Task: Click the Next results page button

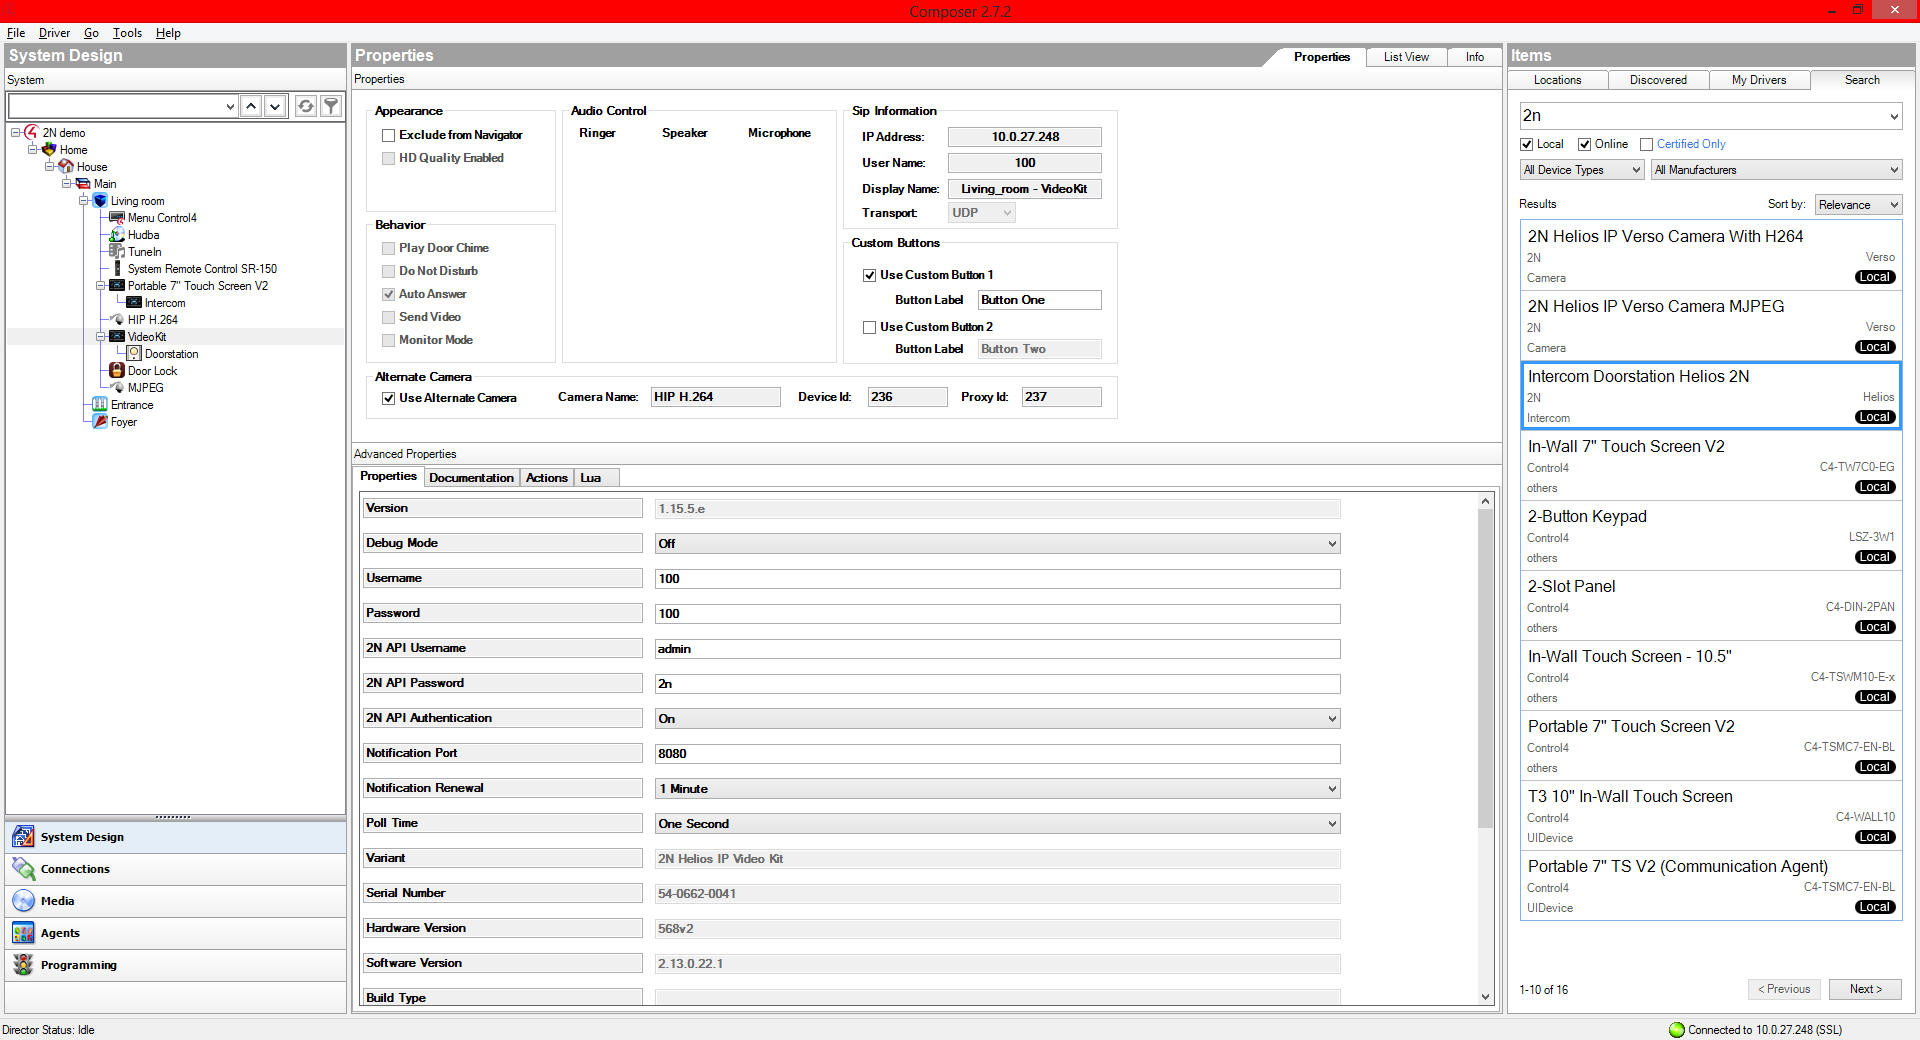Action: pyautogui.click(x=1864, y=989)
